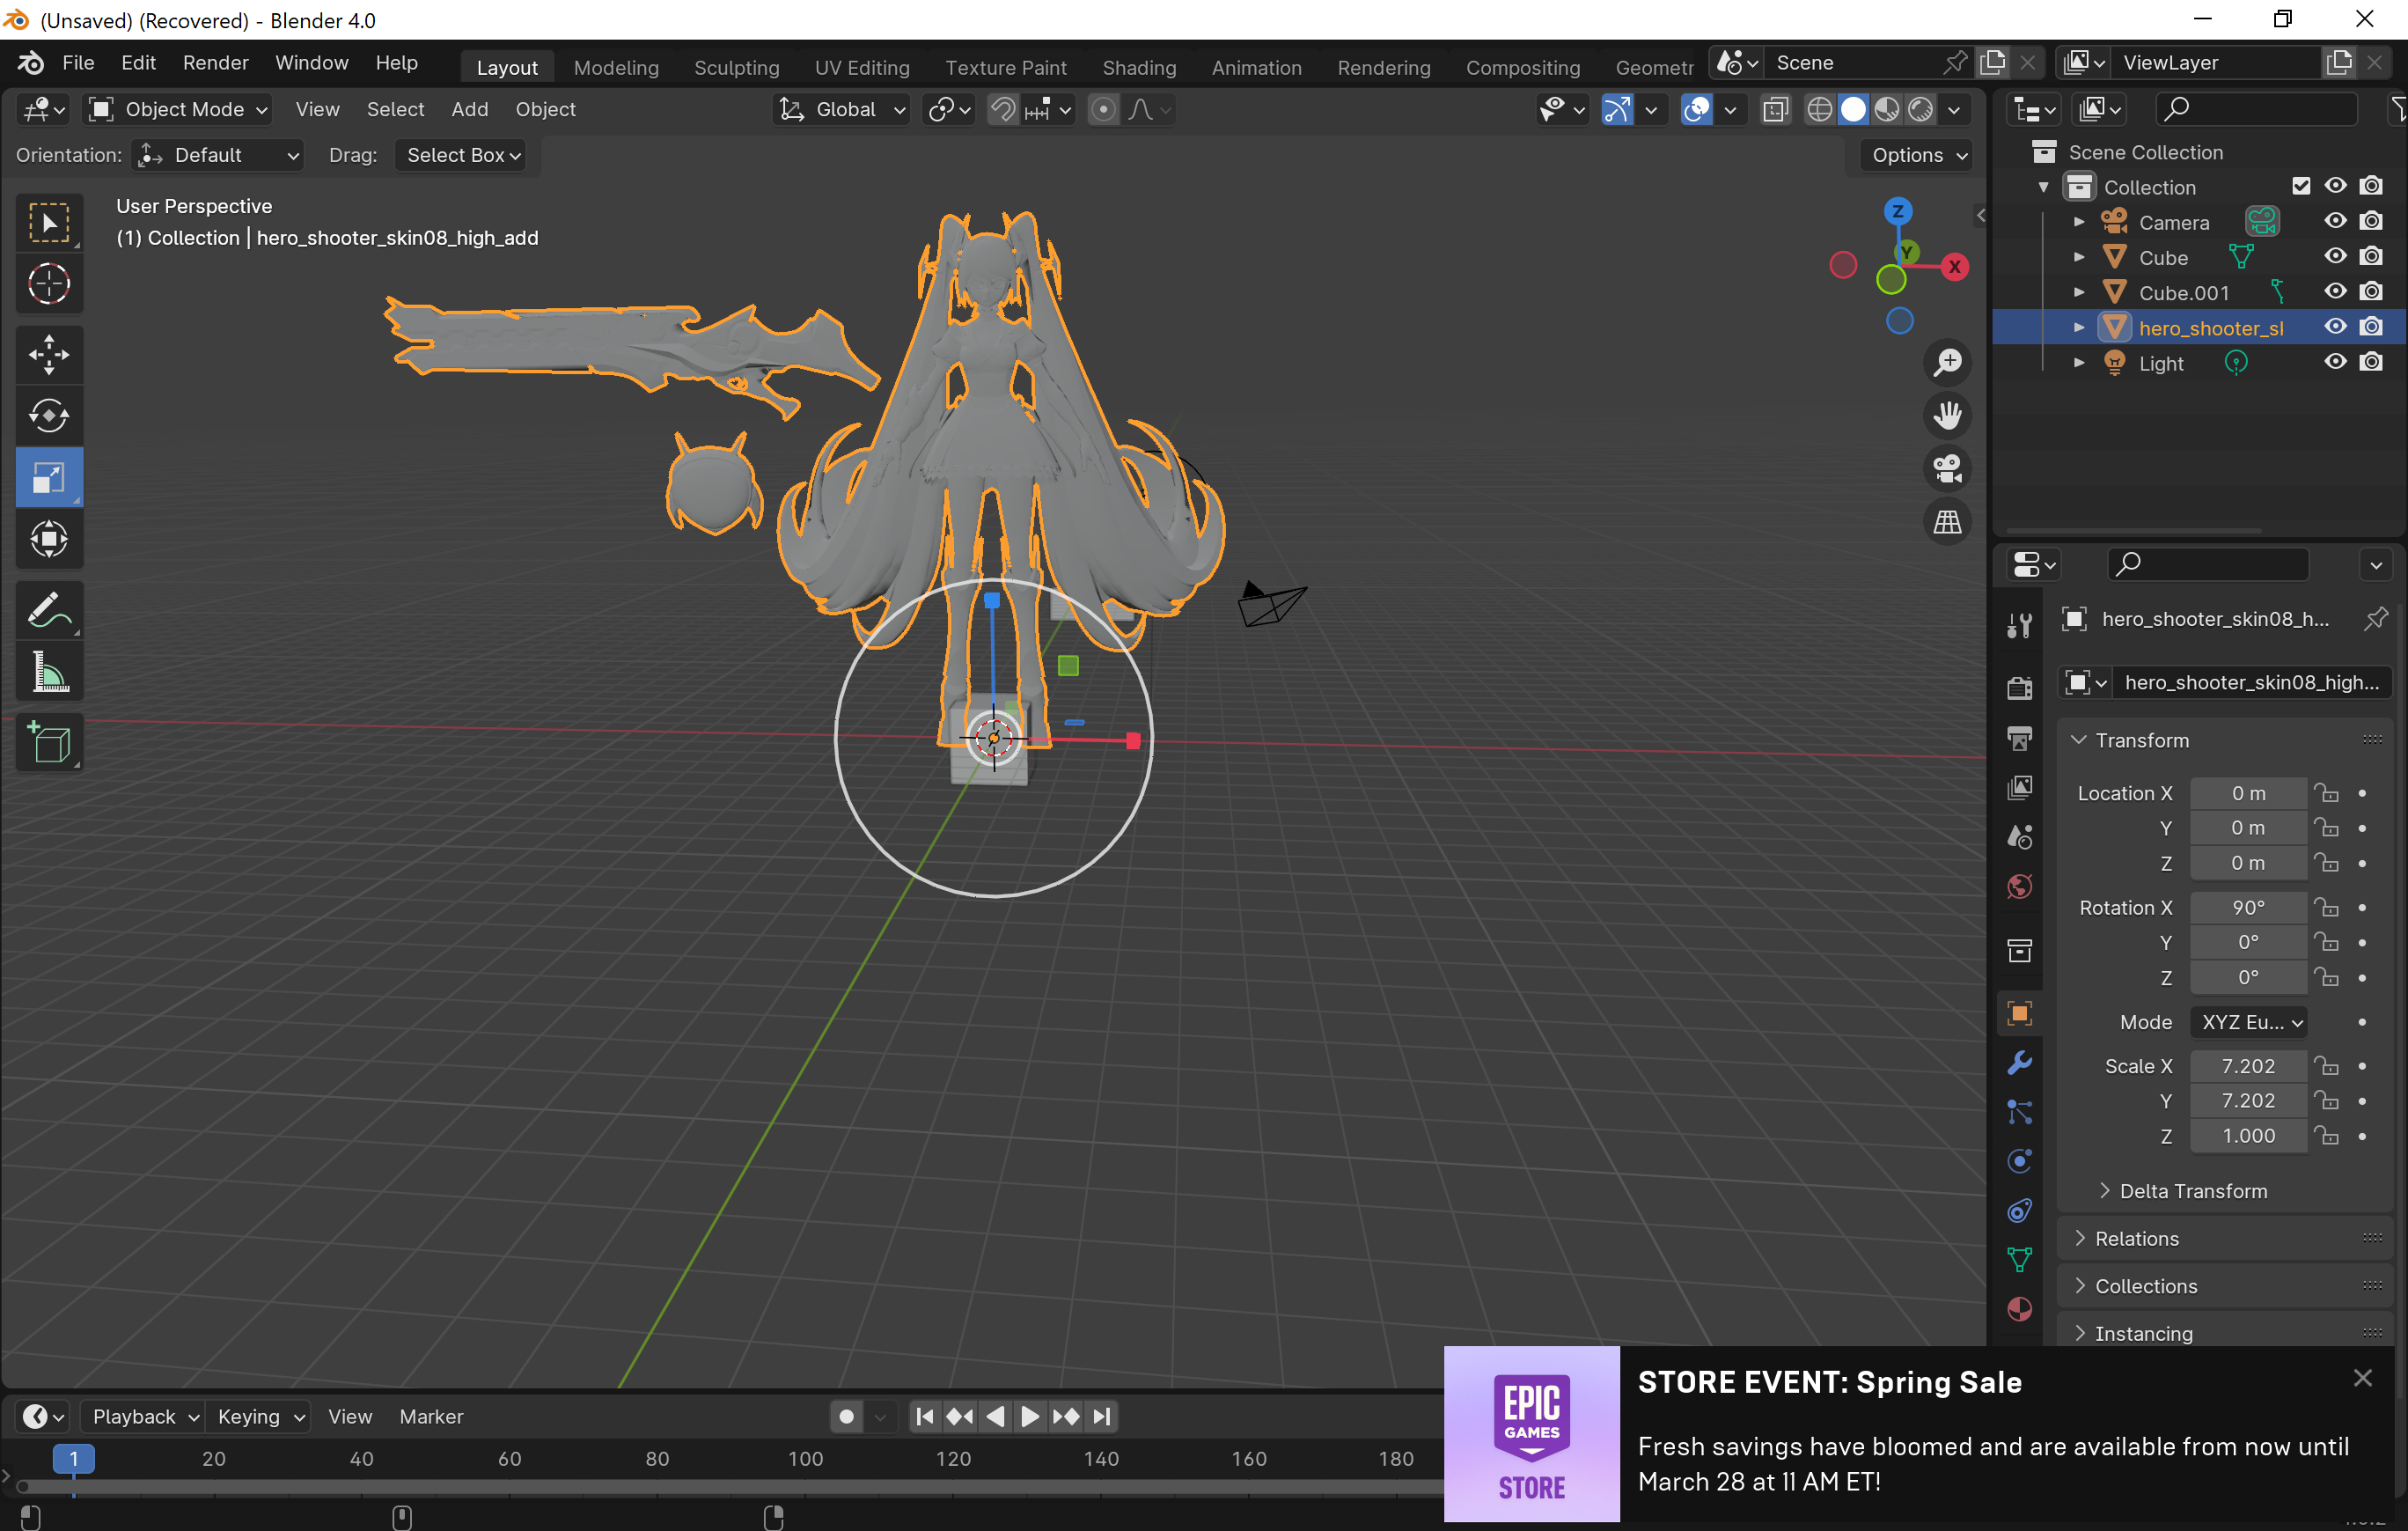Open the Modifiers properties tab
The width and height of the screenshot is (2408, 1531).
point(2019,1062)
